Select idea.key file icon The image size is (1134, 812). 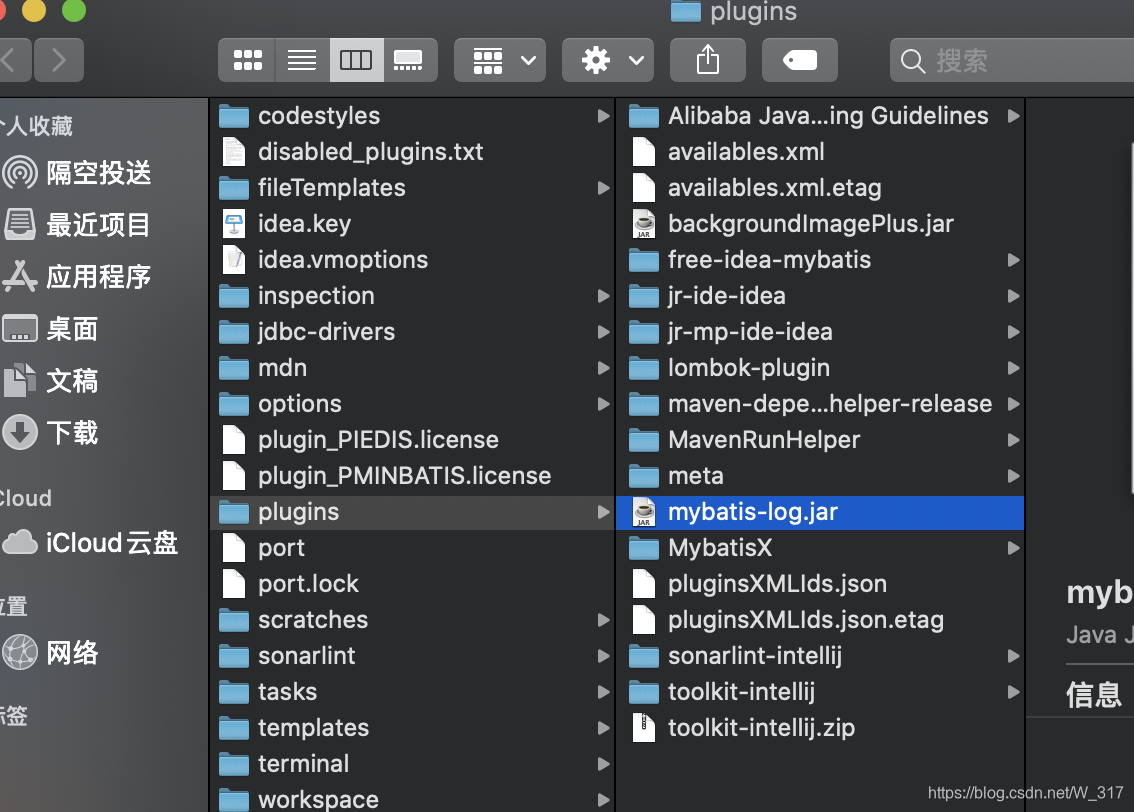pos(234,224)
